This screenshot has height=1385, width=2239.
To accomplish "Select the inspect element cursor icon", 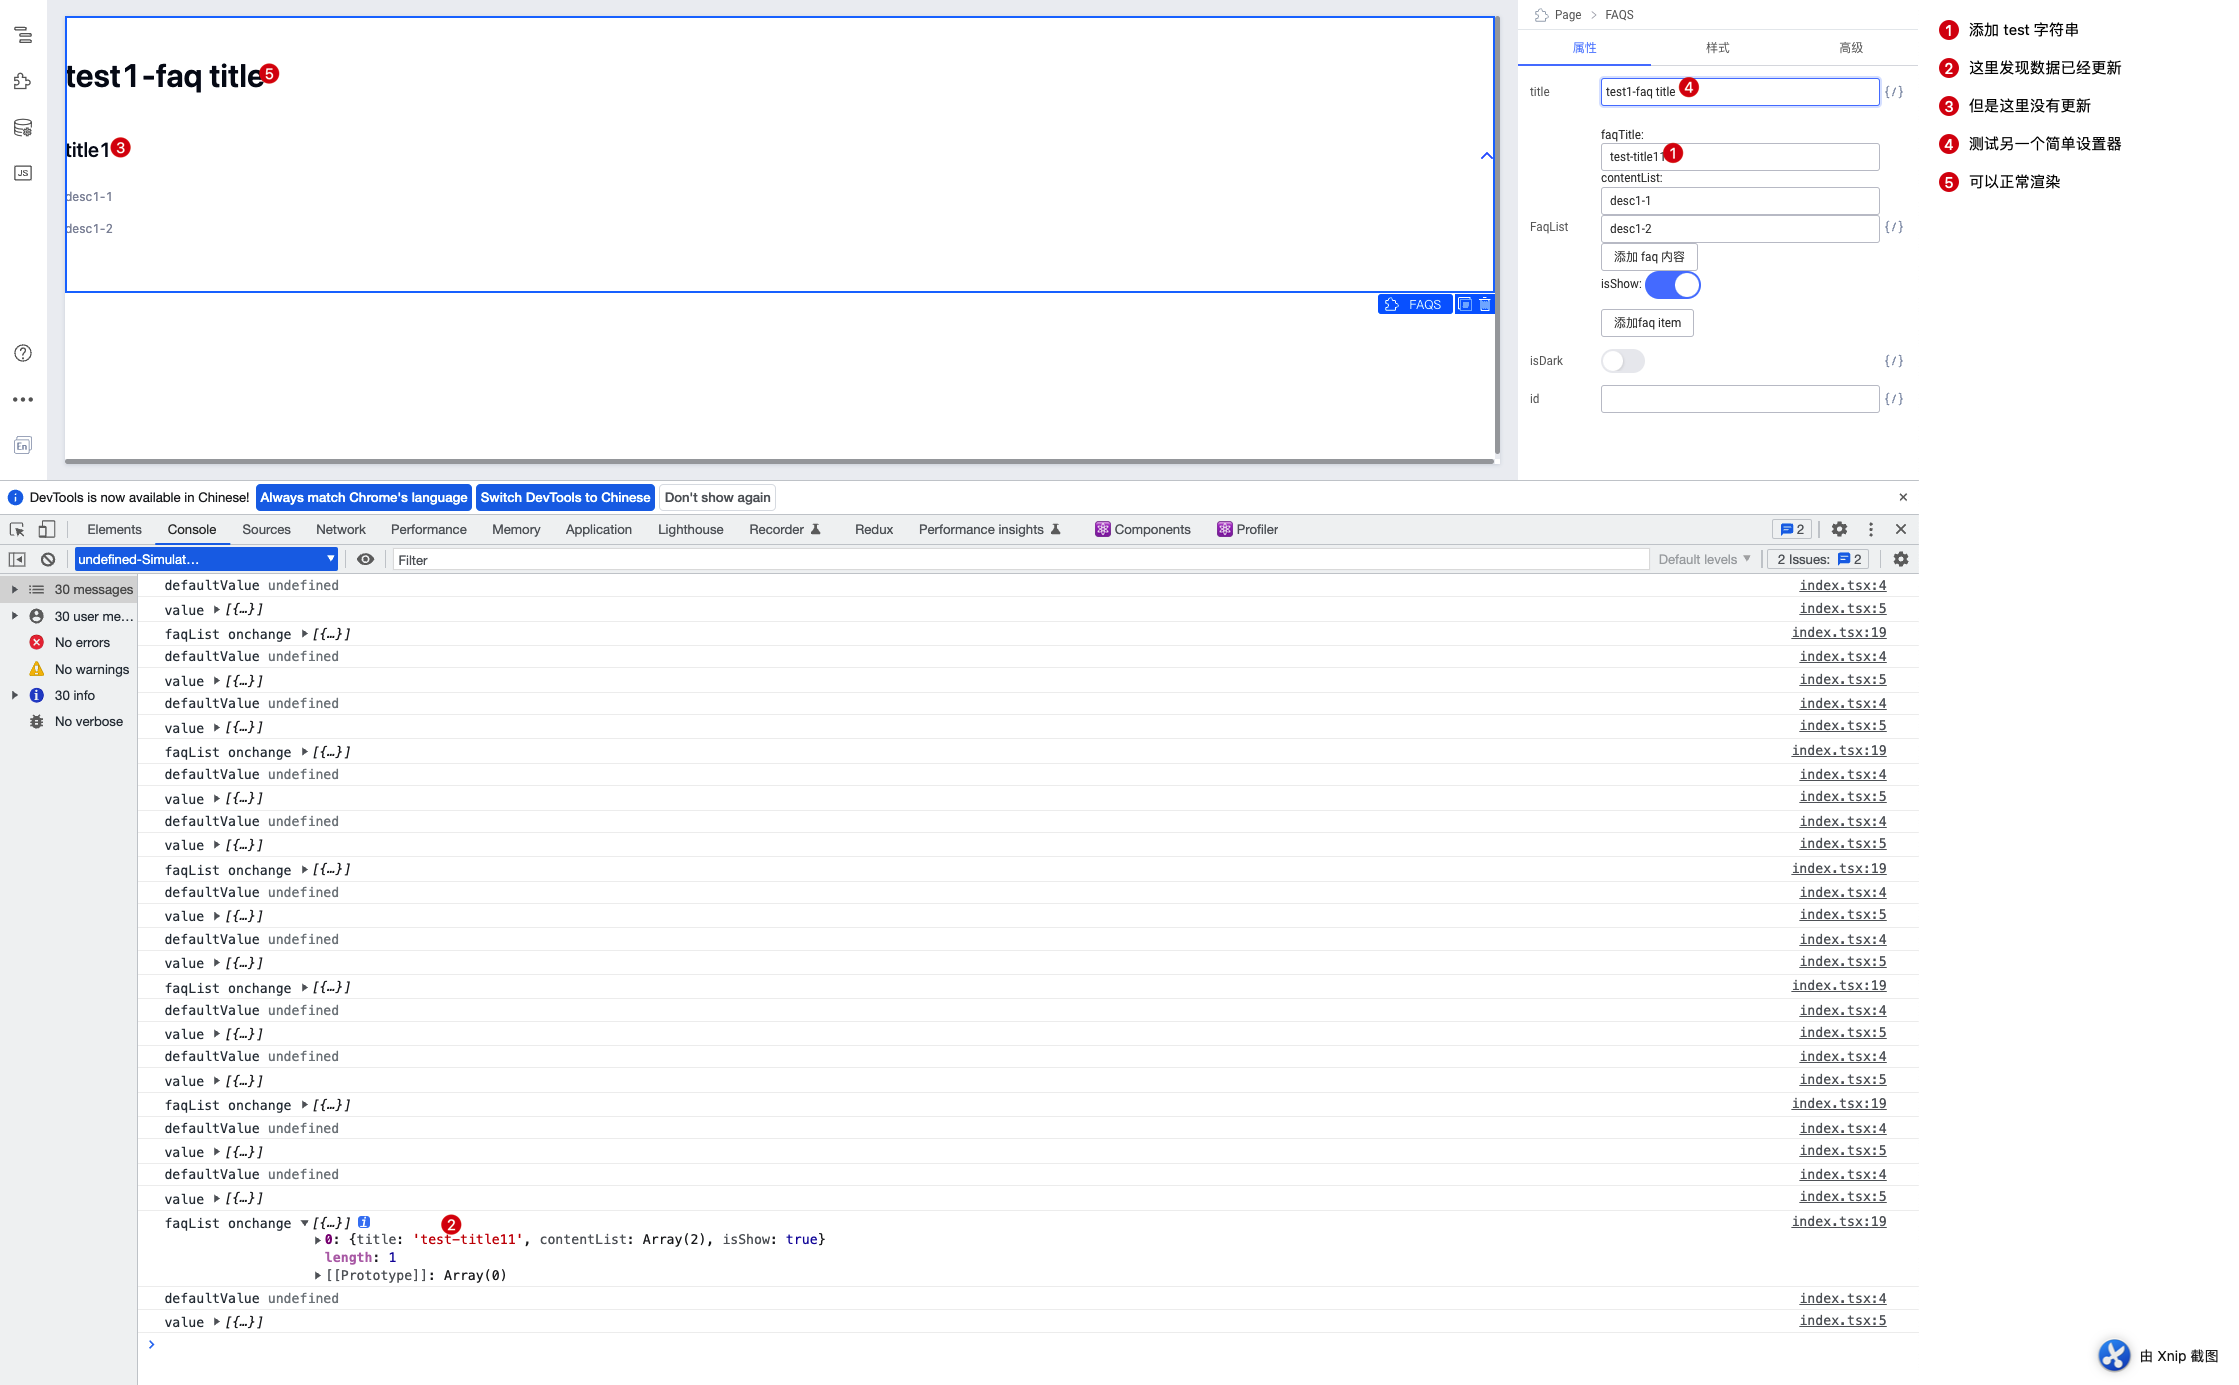I will (x=17, y=530).
